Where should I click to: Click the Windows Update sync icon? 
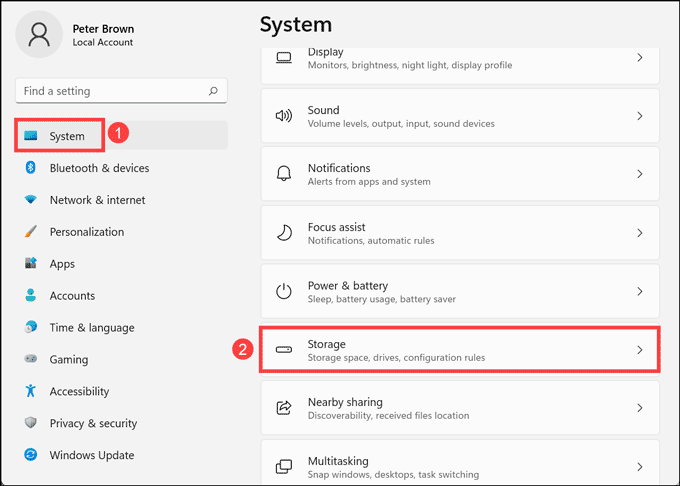coord(30,454)
